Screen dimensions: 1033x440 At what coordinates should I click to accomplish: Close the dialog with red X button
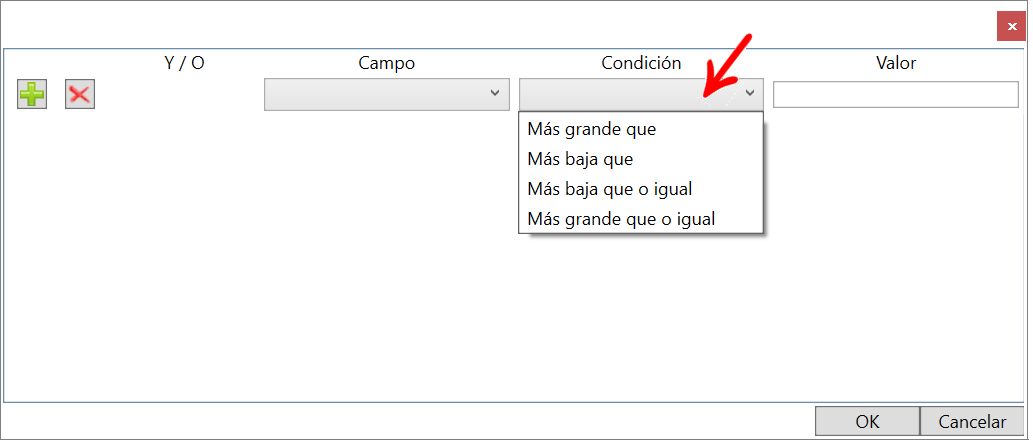pyautogui.click(x=1011, y=26)
